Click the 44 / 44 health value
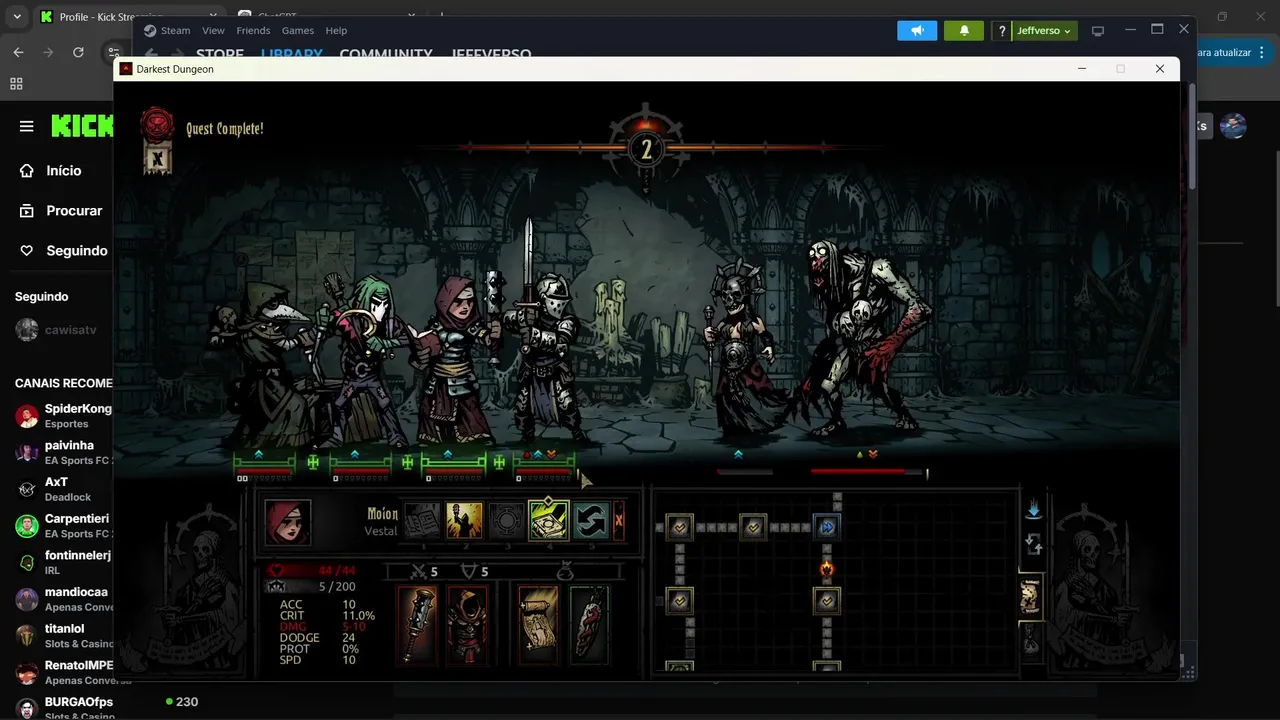 pos(337,571)
